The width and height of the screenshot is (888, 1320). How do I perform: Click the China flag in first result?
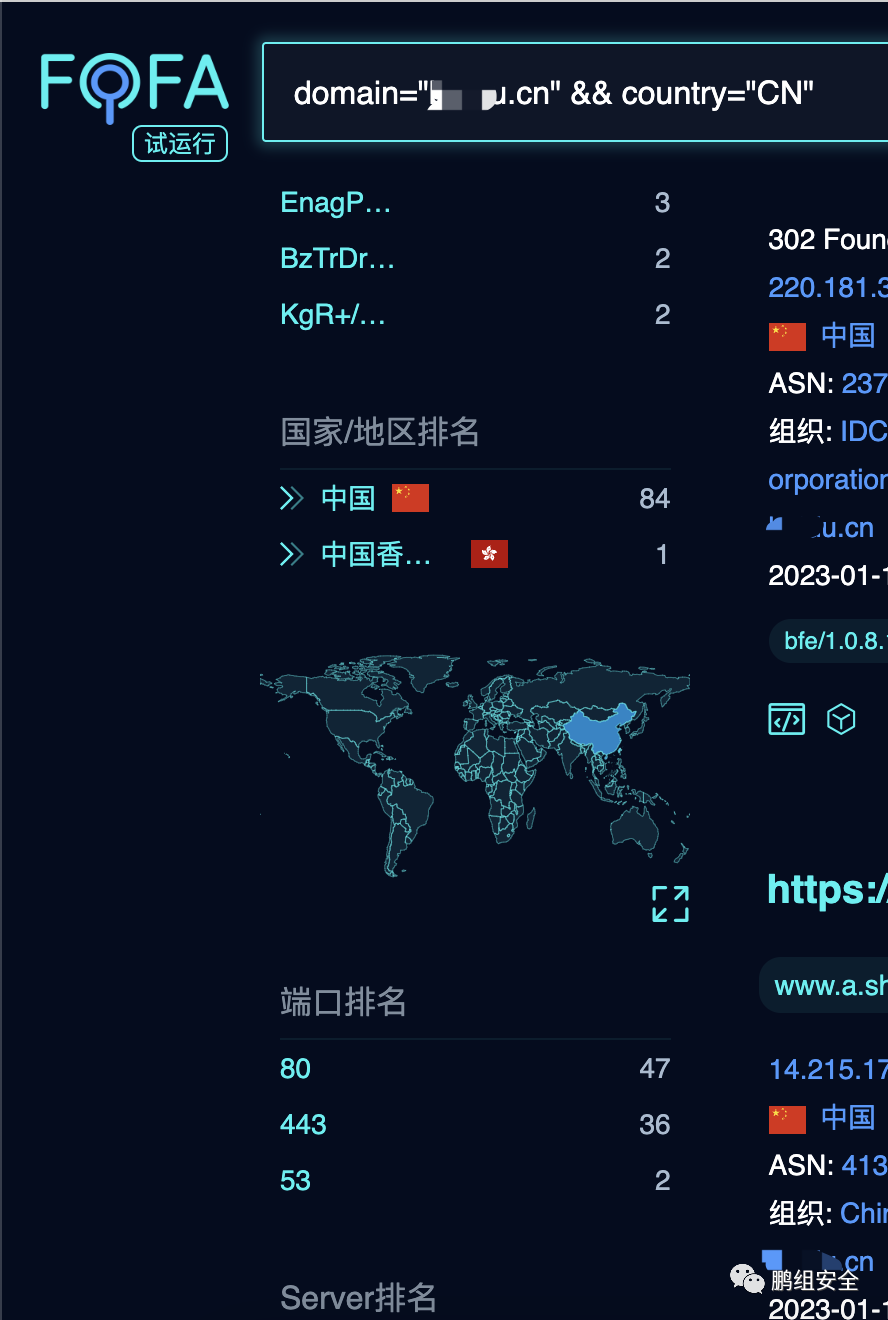pyautogui.click(x=787, y=336)
